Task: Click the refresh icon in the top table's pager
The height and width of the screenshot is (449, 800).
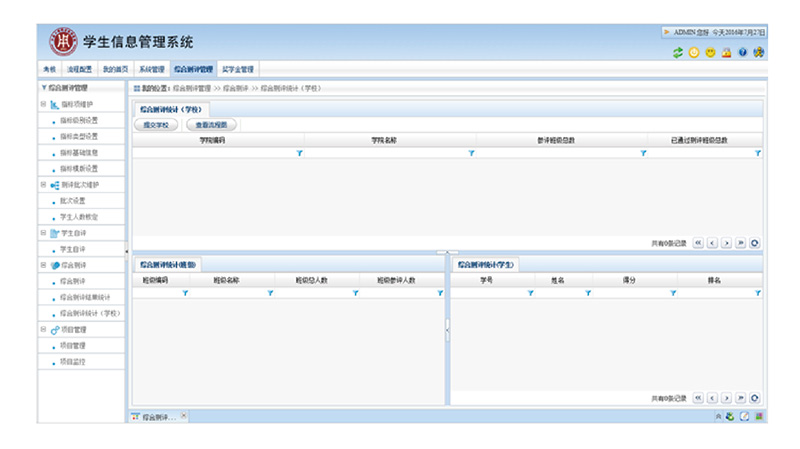Action: (x=755, y=242)
